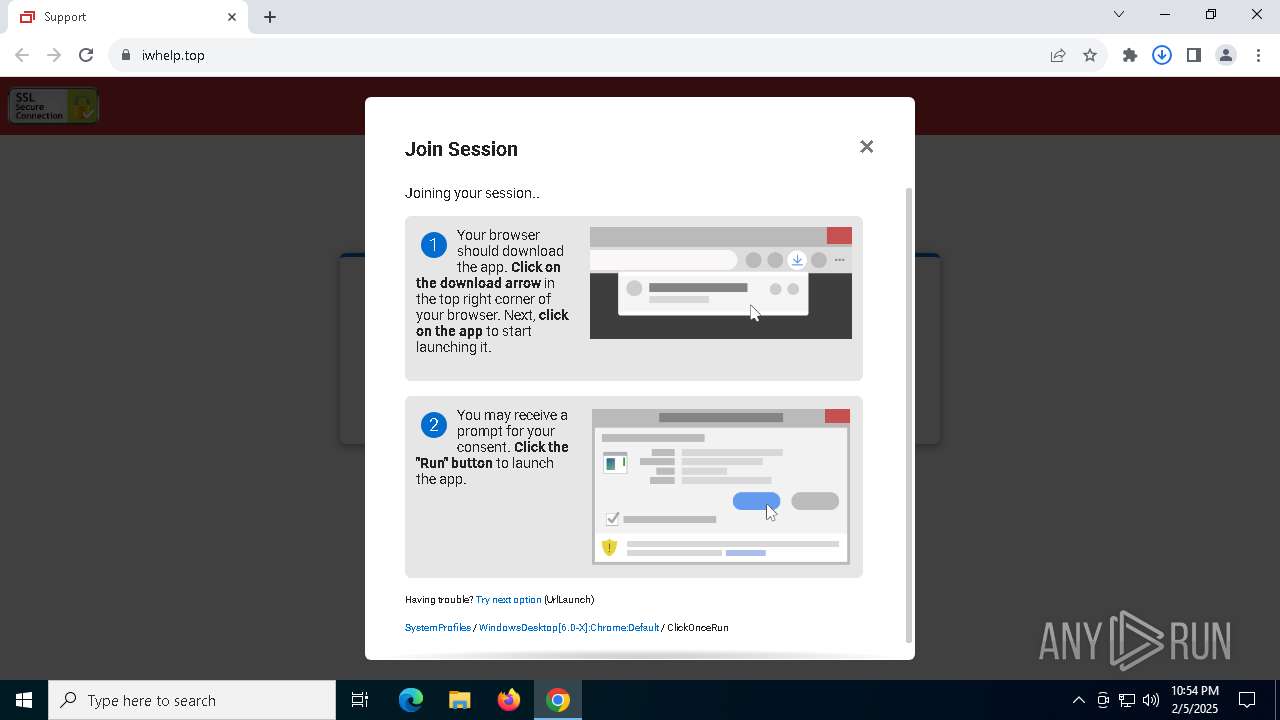The height and width of the screenshot is (720, 1280).
Task: Open a new browser tab
Action: coord(270,17)
